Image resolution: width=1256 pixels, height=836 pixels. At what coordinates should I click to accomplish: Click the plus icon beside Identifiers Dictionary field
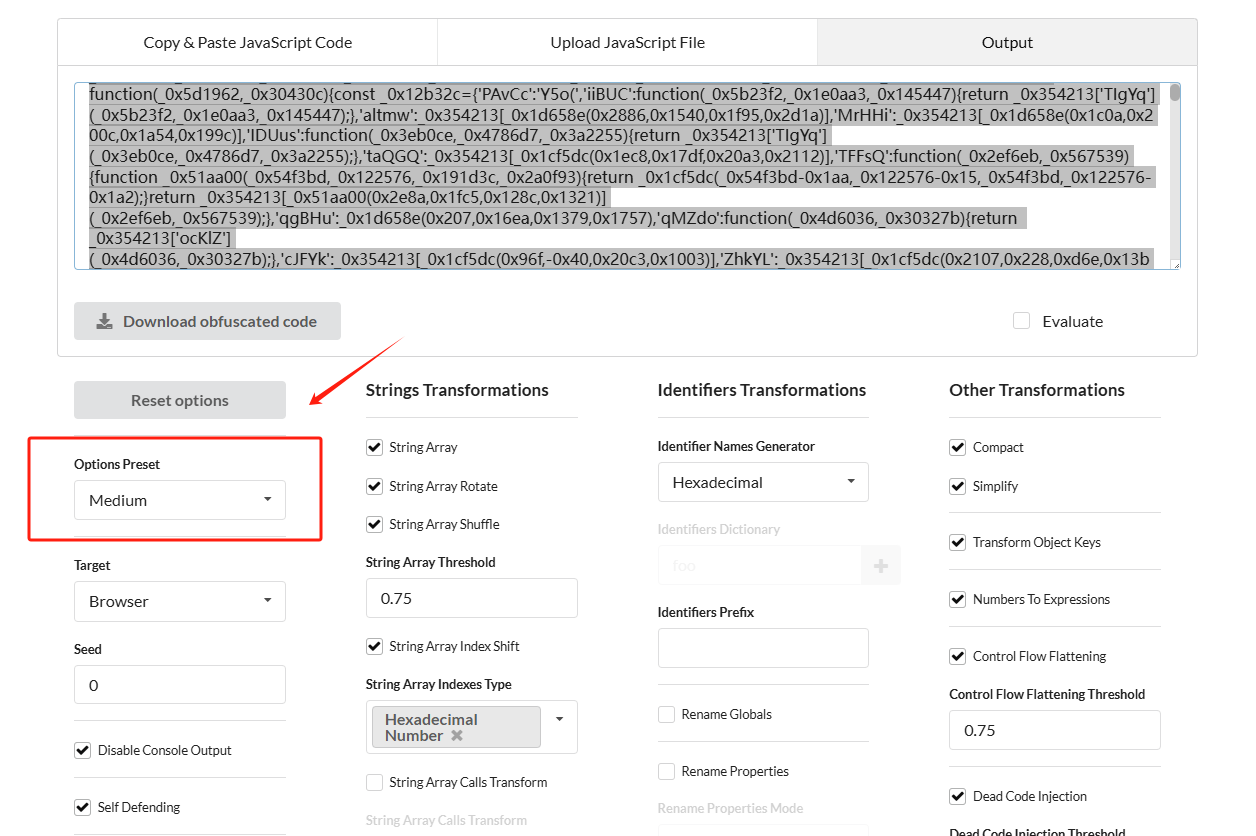(881, 565)
